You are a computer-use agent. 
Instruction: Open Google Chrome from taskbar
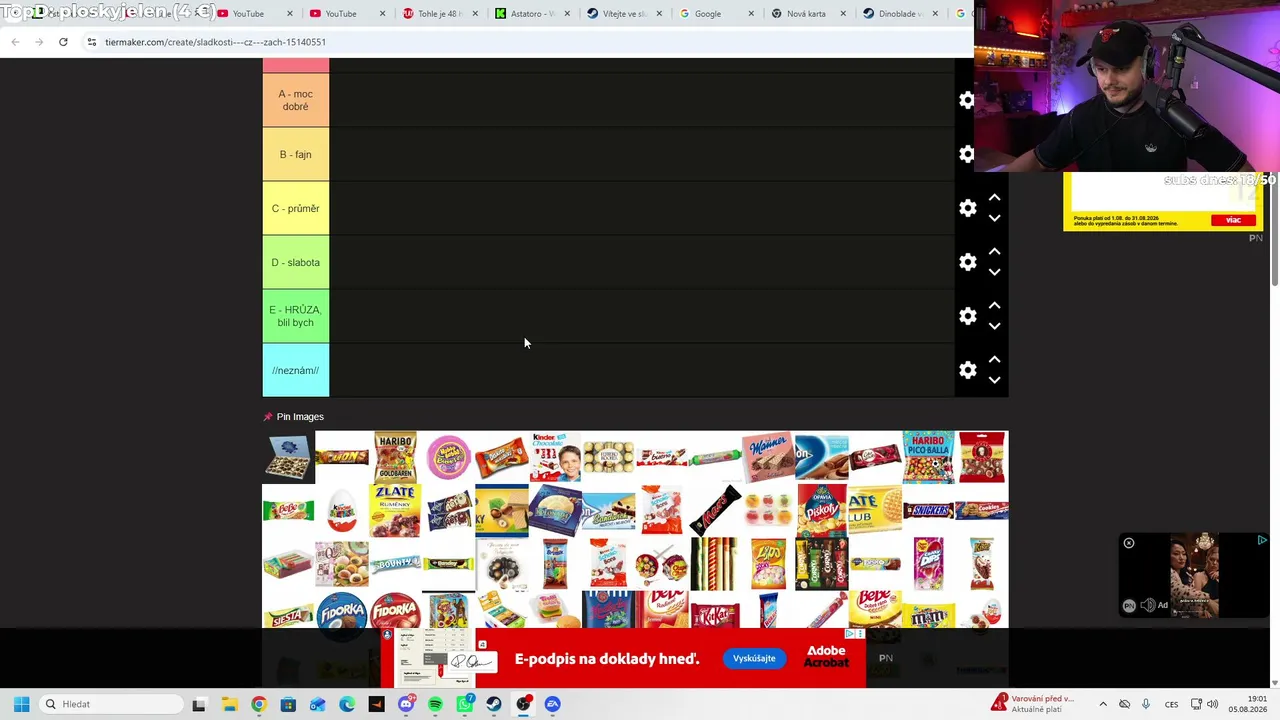click(258, 704)
